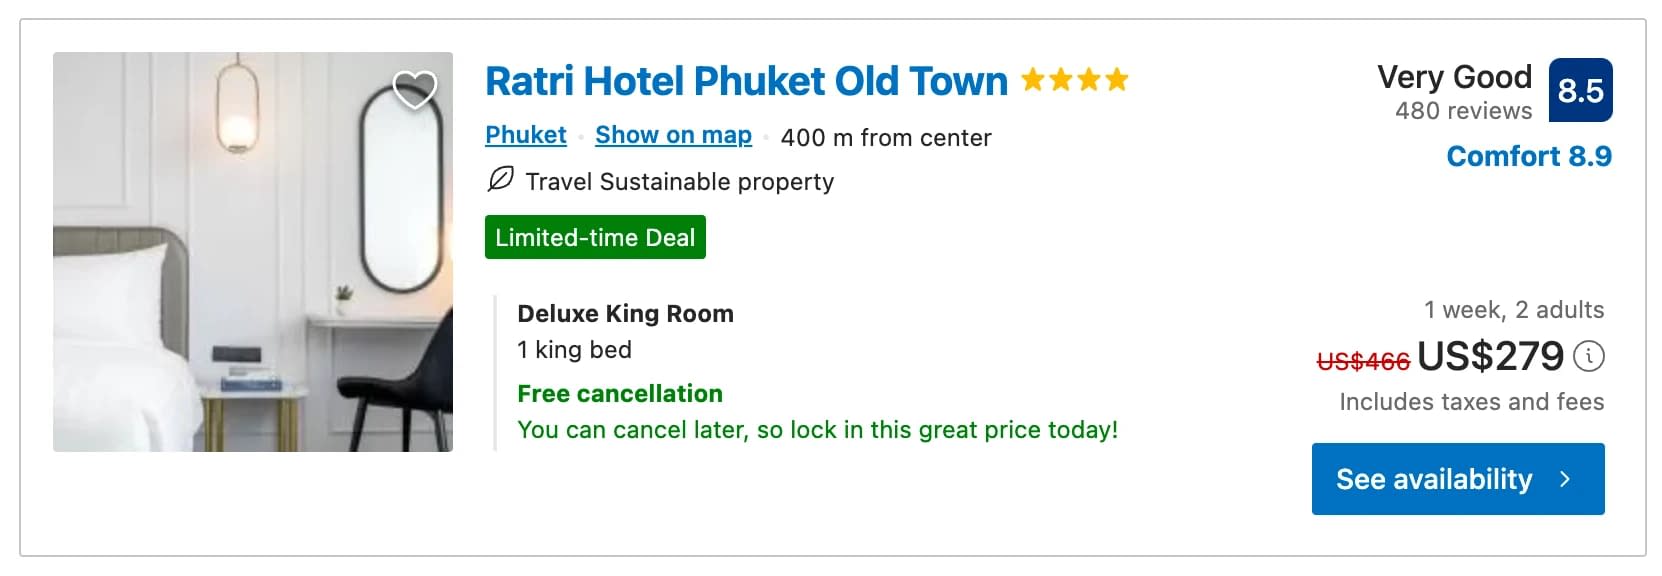Click Travel Sustainable property label
This screenshot has height=576, width=1662.
tap(680, 182)
